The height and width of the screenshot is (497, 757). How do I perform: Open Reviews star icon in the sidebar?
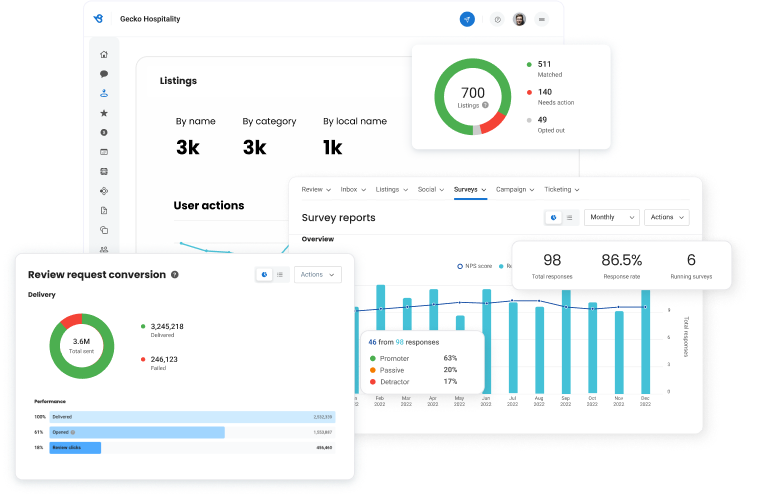click(104, 113)
